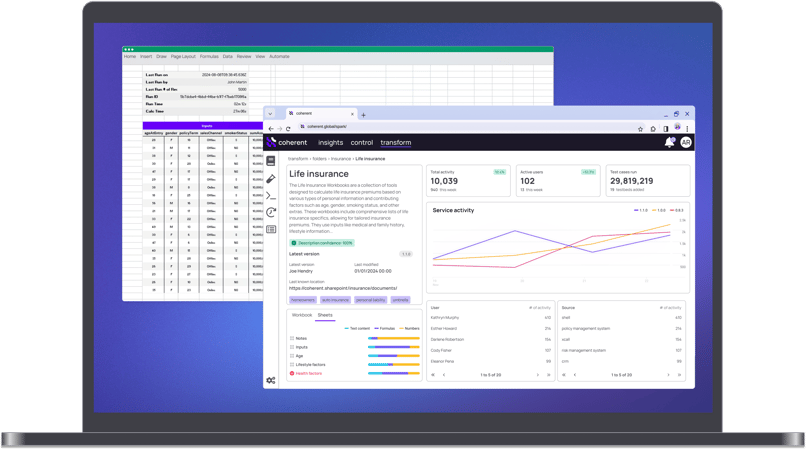This screenshot has height=449, width=806.
Task: Click the umbrella tag
Action: [x=400, y=300]
